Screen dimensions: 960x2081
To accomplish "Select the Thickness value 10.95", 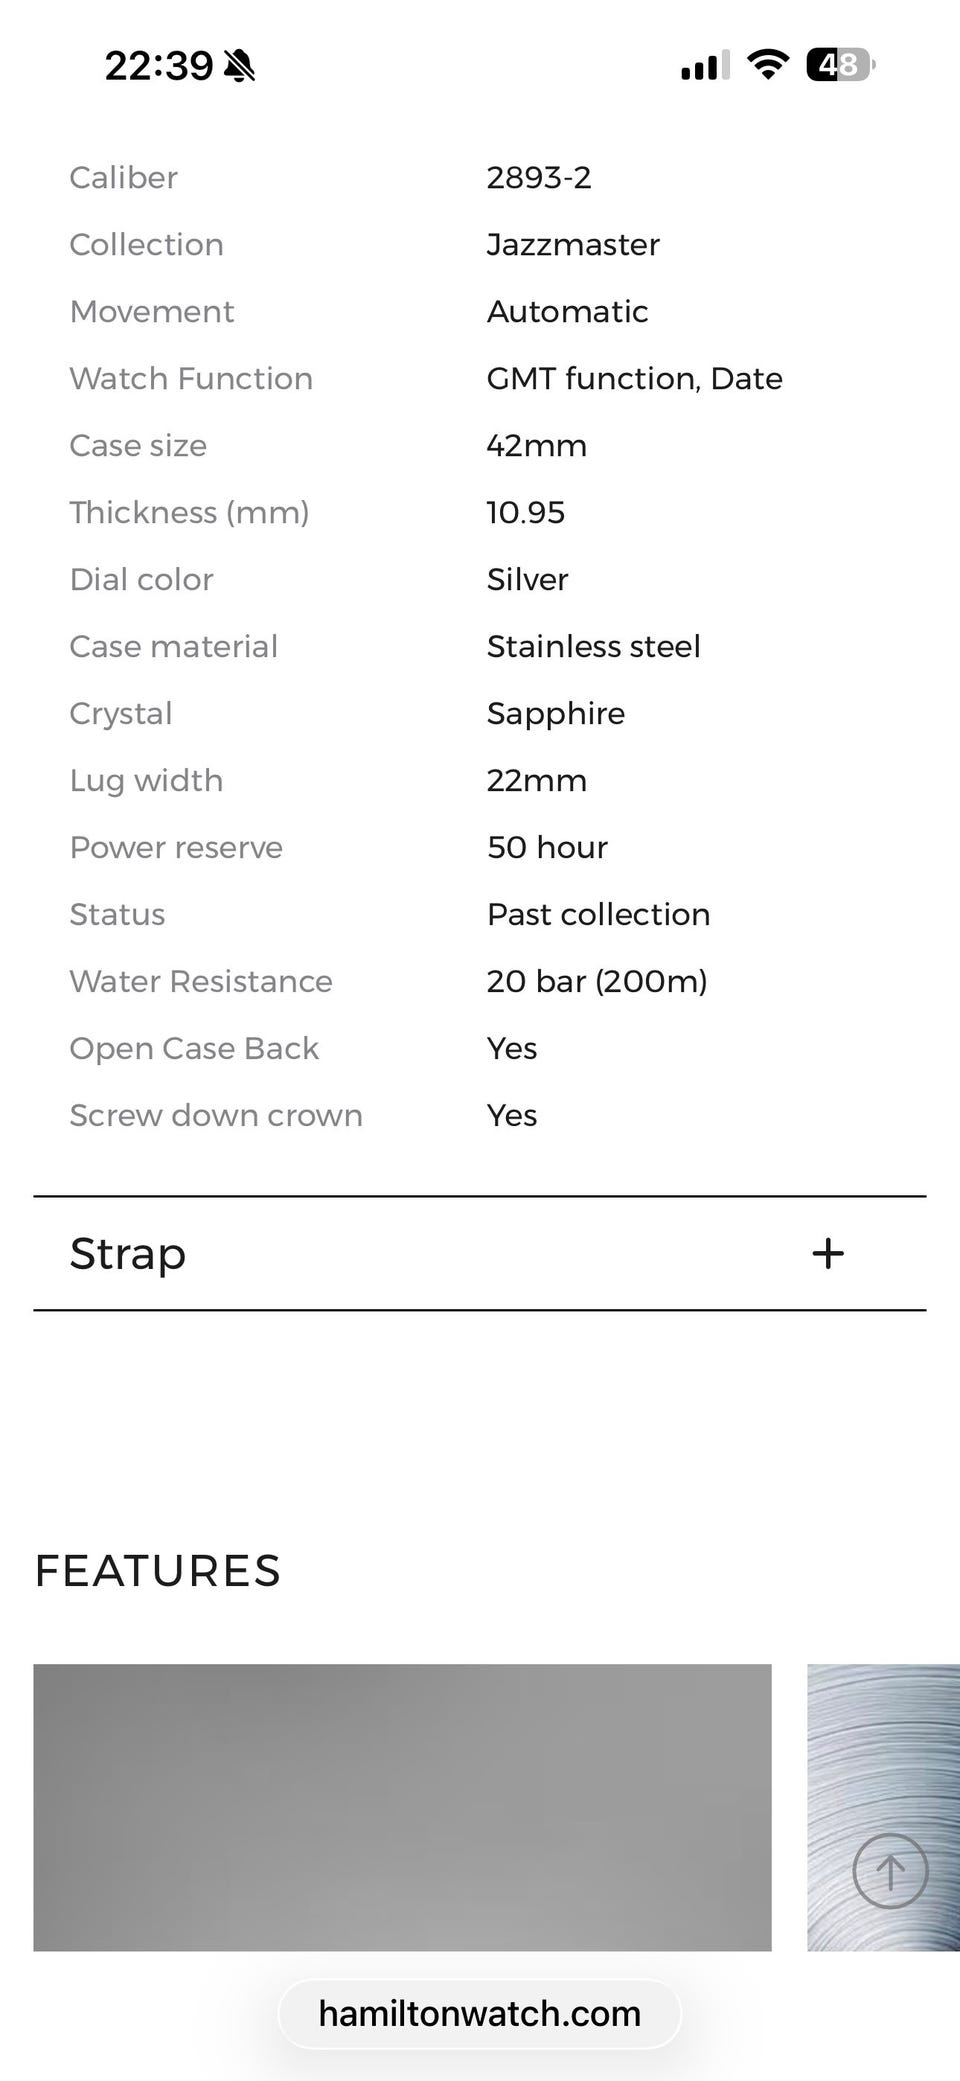I will coord(526,512).
